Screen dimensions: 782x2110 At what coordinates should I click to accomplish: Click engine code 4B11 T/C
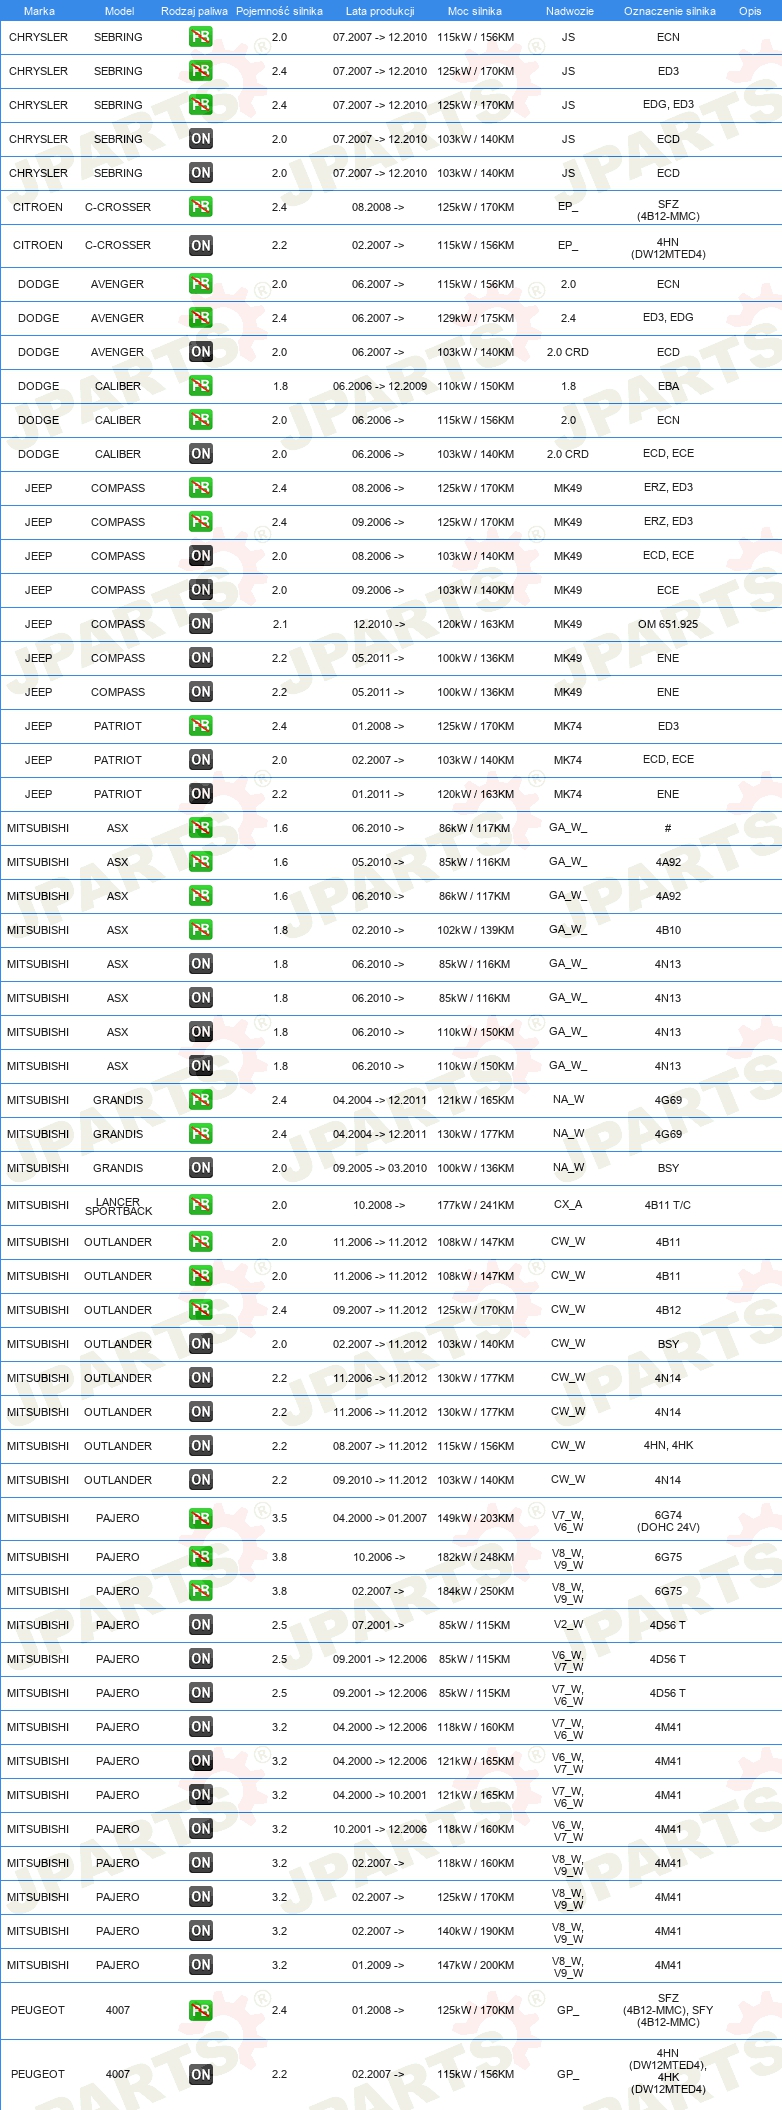click(668, 1205)
